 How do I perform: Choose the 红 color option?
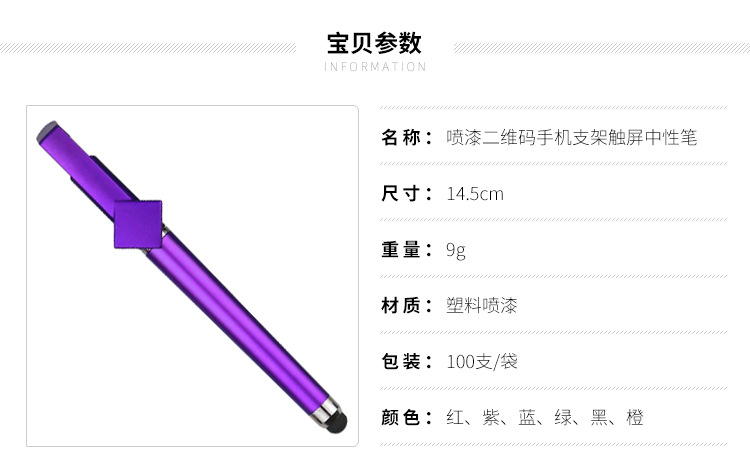(x=455, y=417)
